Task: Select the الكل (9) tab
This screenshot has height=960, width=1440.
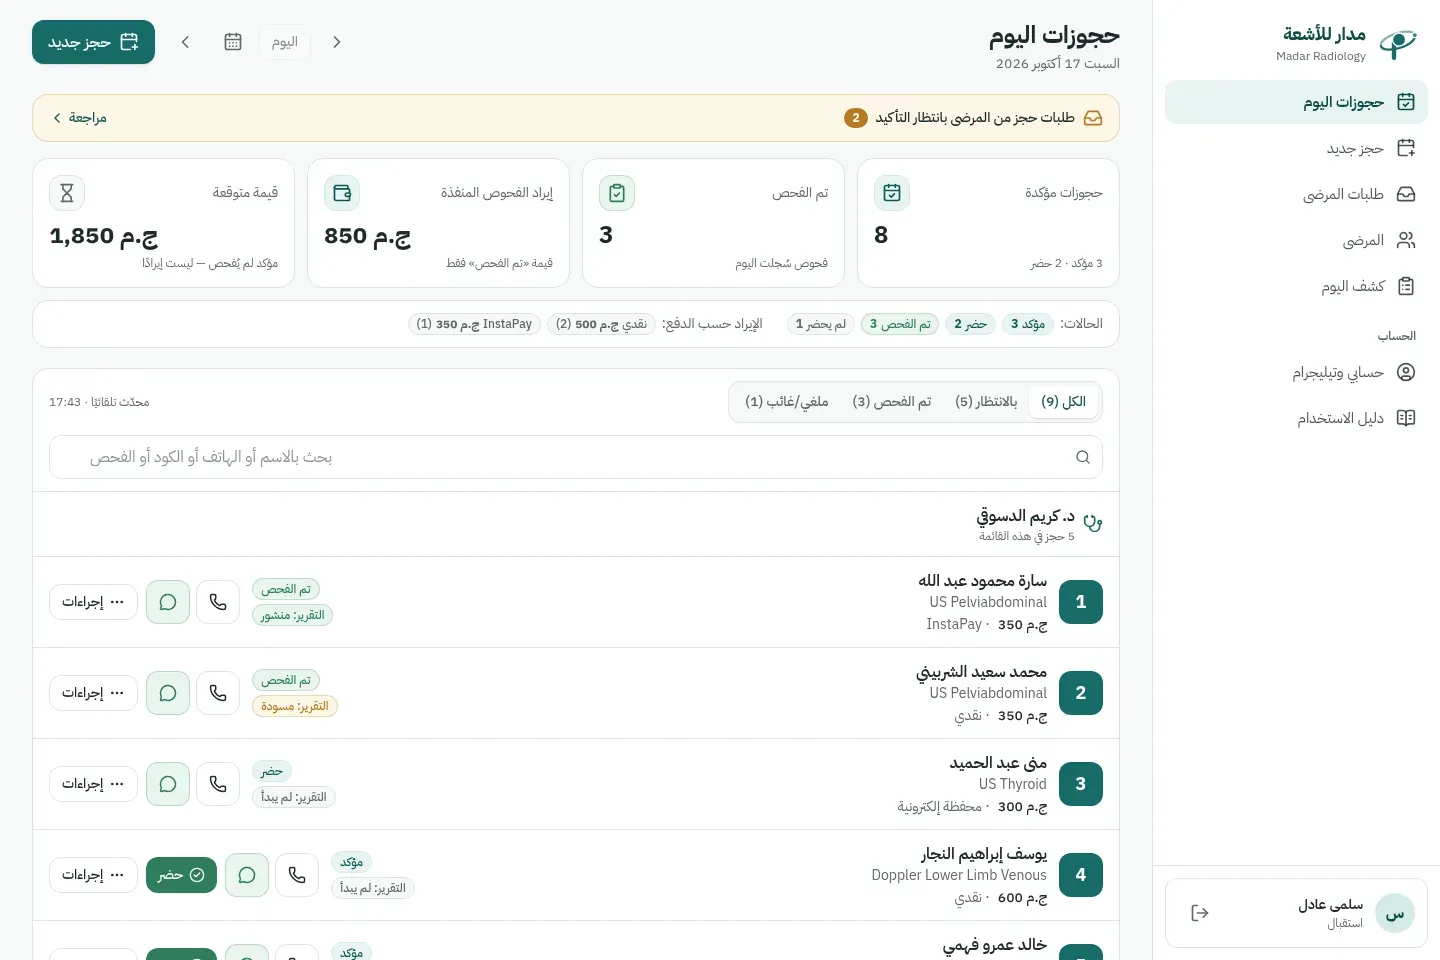Action: [1063, 401]
